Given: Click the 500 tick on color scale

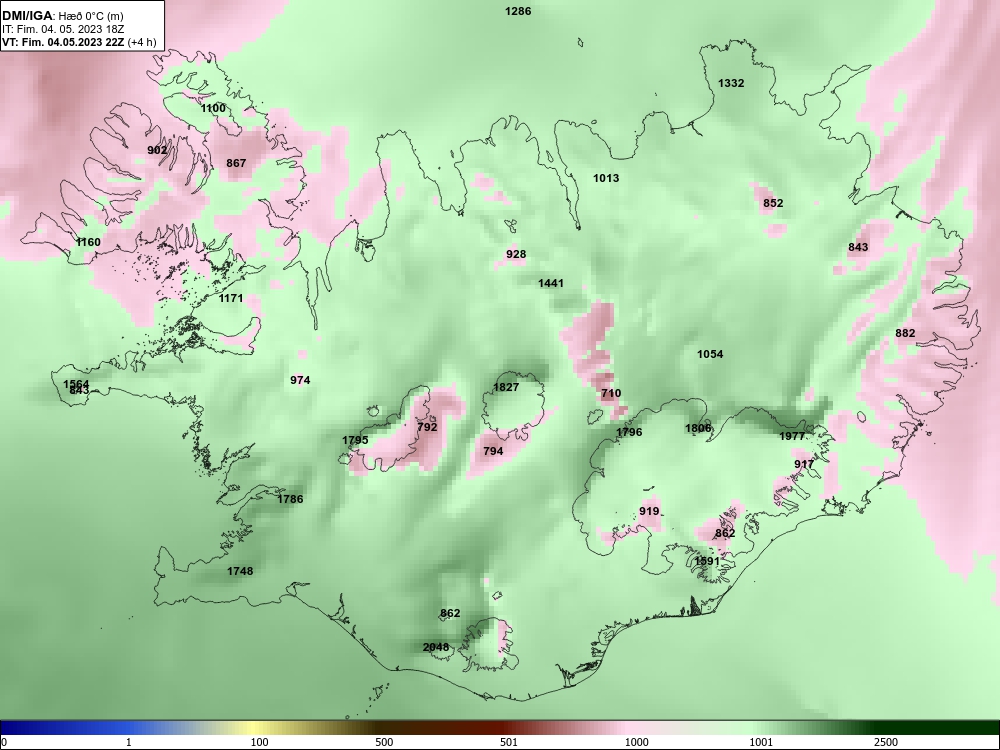Looking at the screenshot, I should (x=384, y=742).
